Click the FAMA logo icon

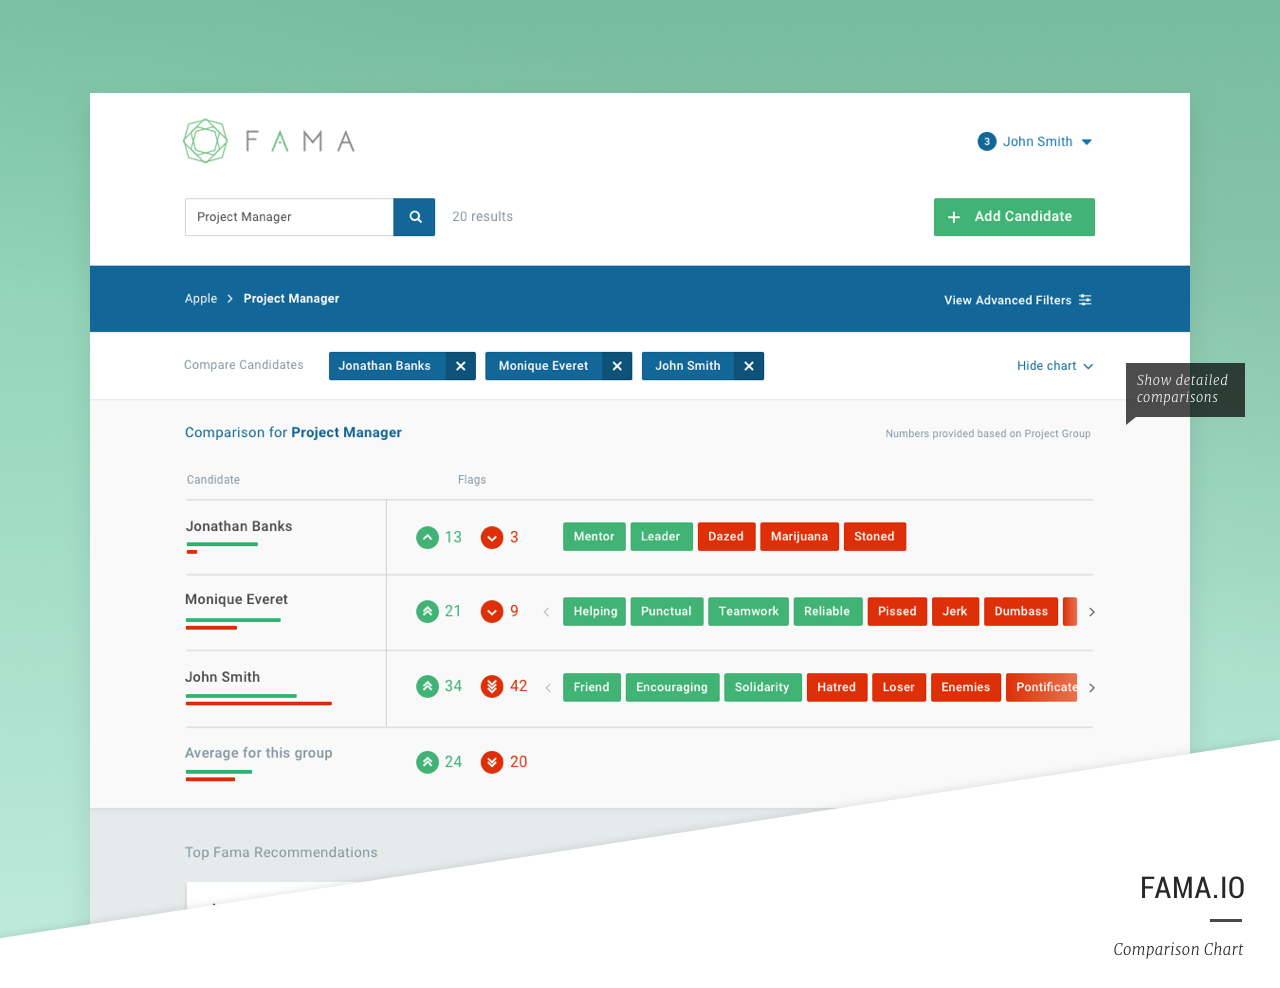pyautogui.click(x=205, y=141)
